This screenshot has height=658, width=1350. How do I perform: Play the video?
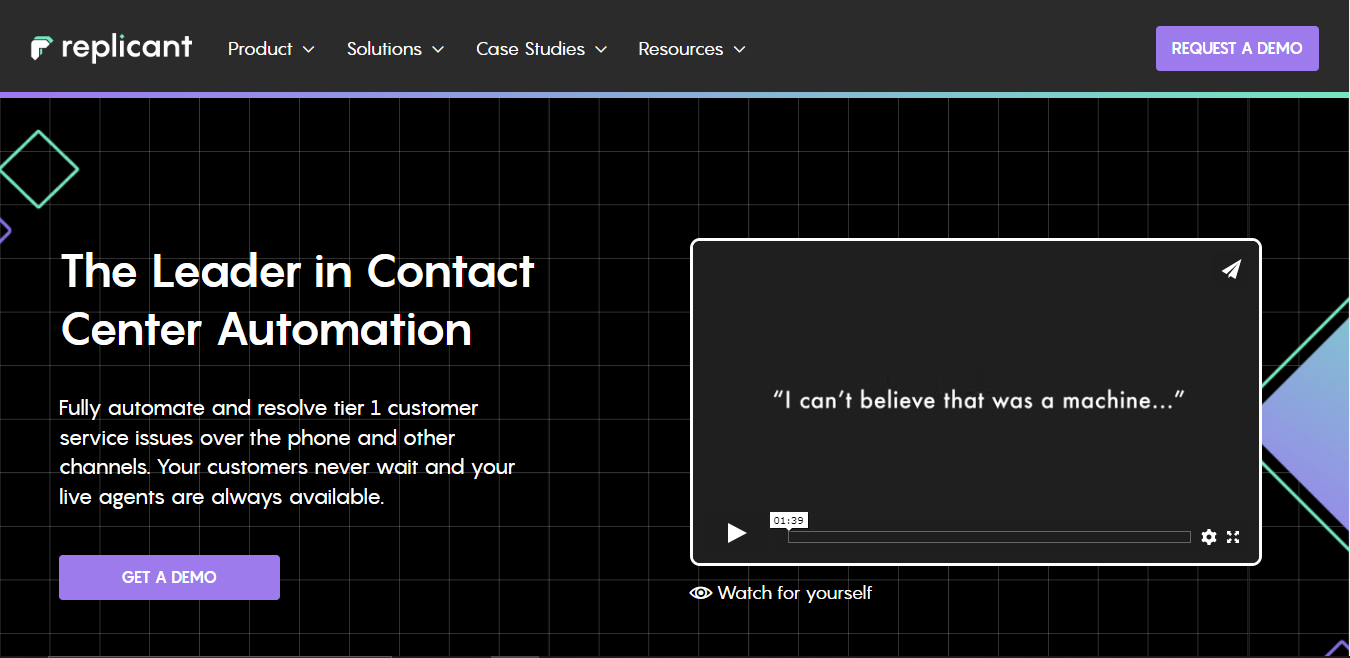coord(737,533)
